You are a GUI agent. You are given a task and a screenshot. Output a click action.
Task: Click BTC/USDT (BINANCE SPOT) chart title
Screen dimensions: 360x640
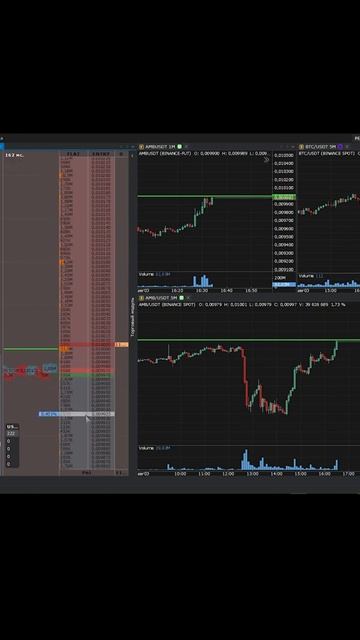click(327, 153)
